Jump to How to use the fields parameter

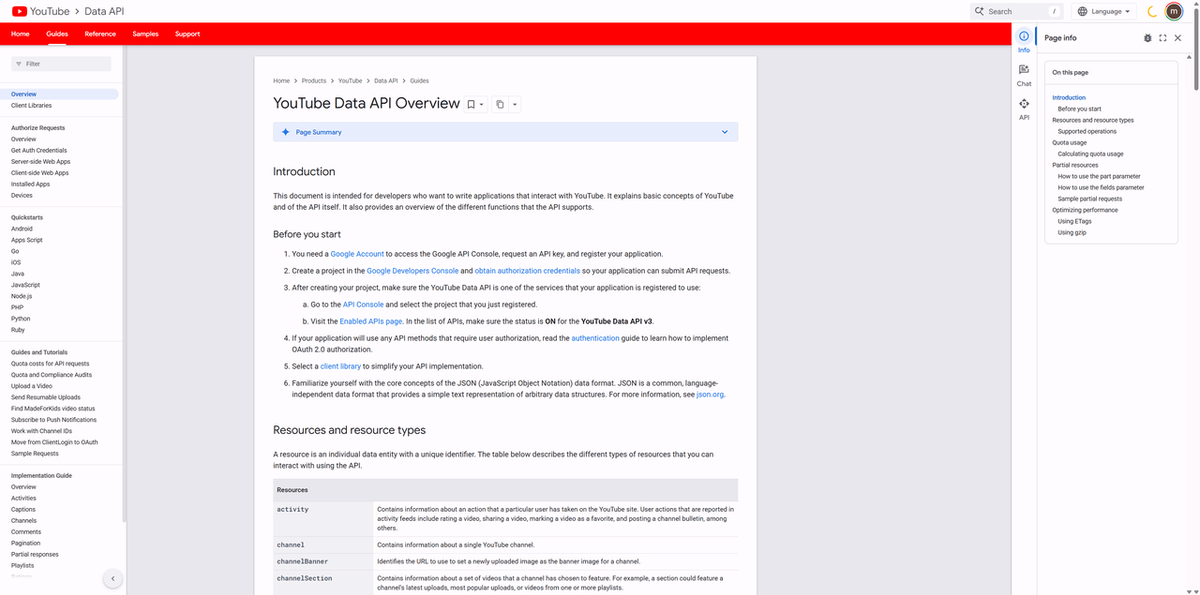[x=1101, y=187]
